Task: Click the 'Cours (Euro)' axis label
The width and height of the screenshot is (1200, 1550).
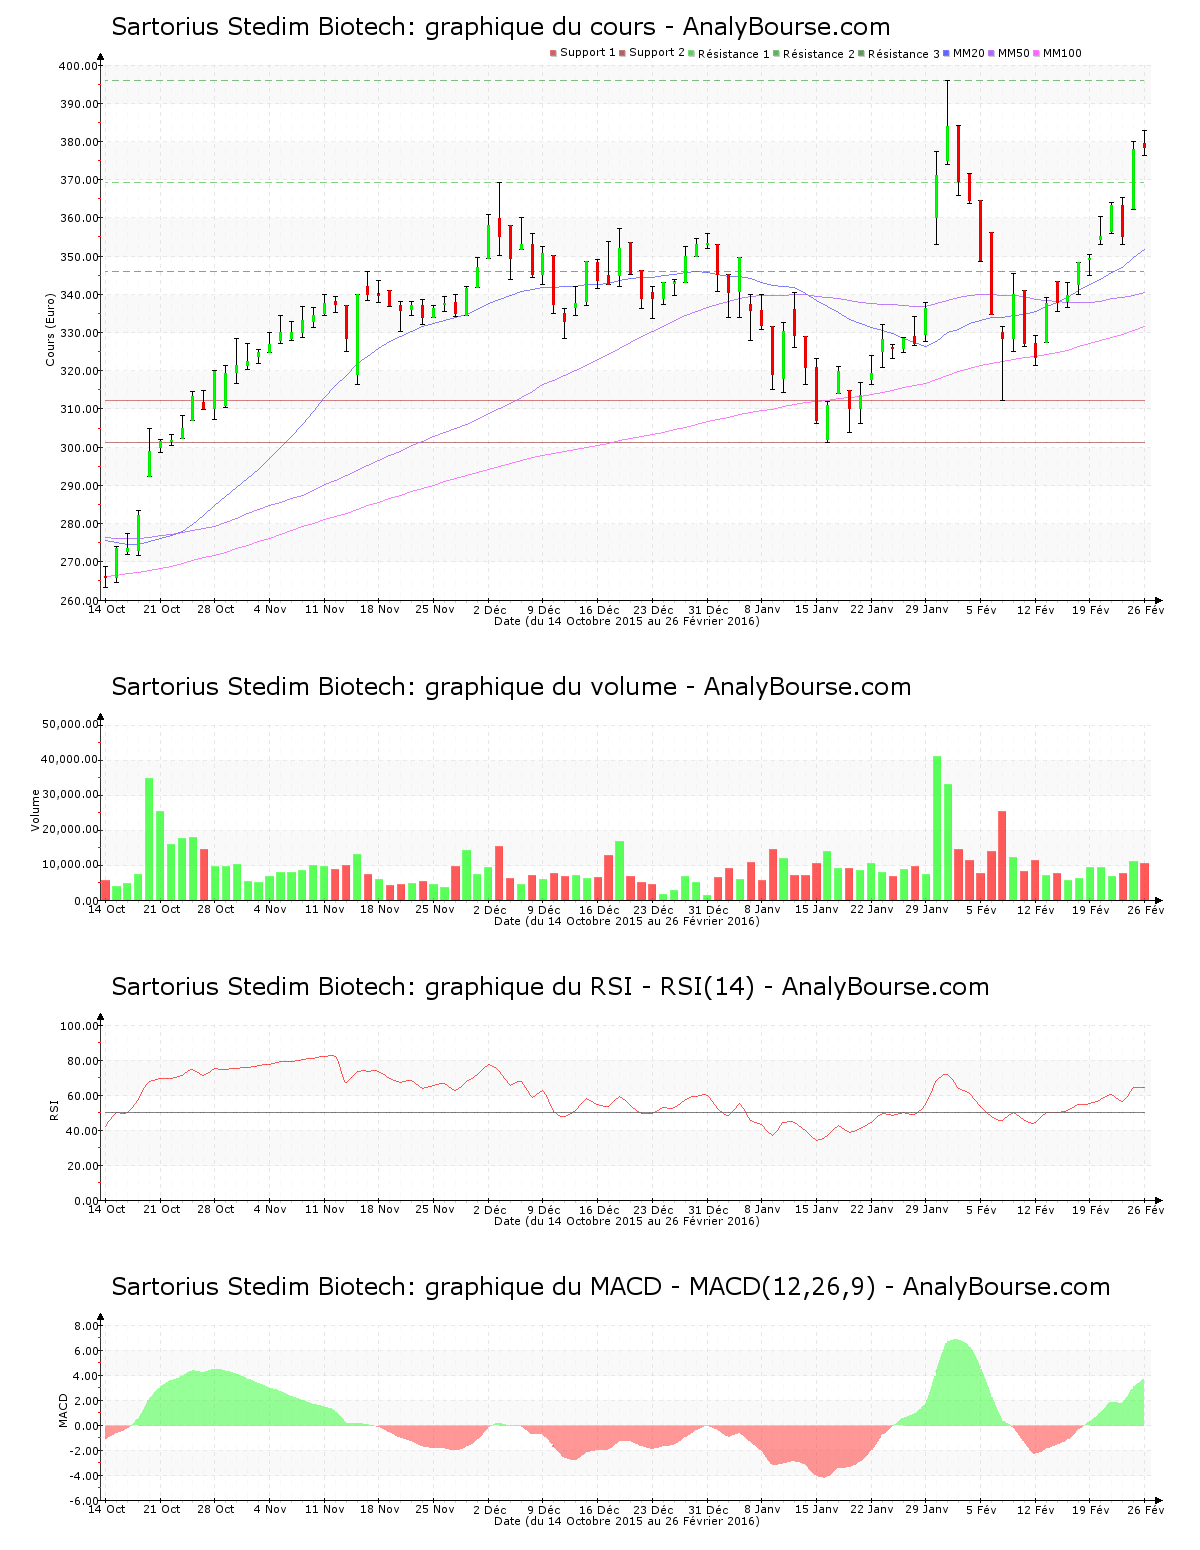Action: (x=50, y=329)
